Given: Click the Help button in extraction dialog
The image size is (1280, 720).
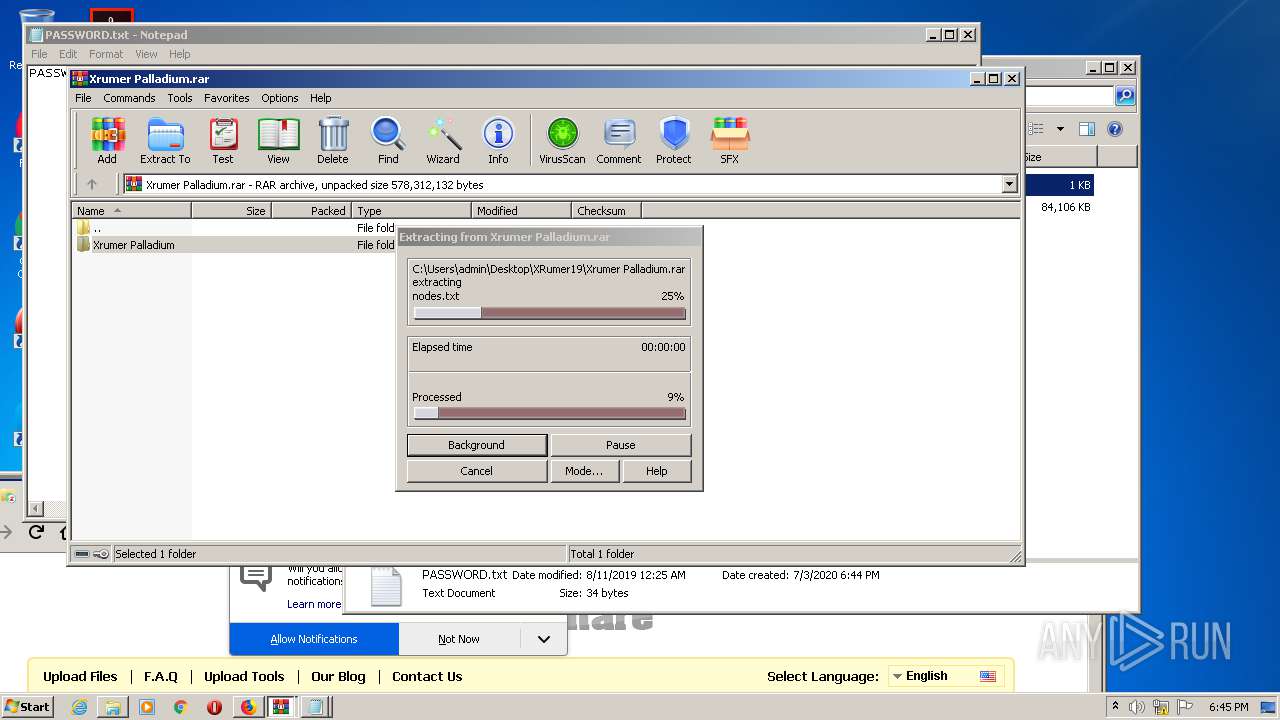Looking at the screenshot, I should pos(656,471).
